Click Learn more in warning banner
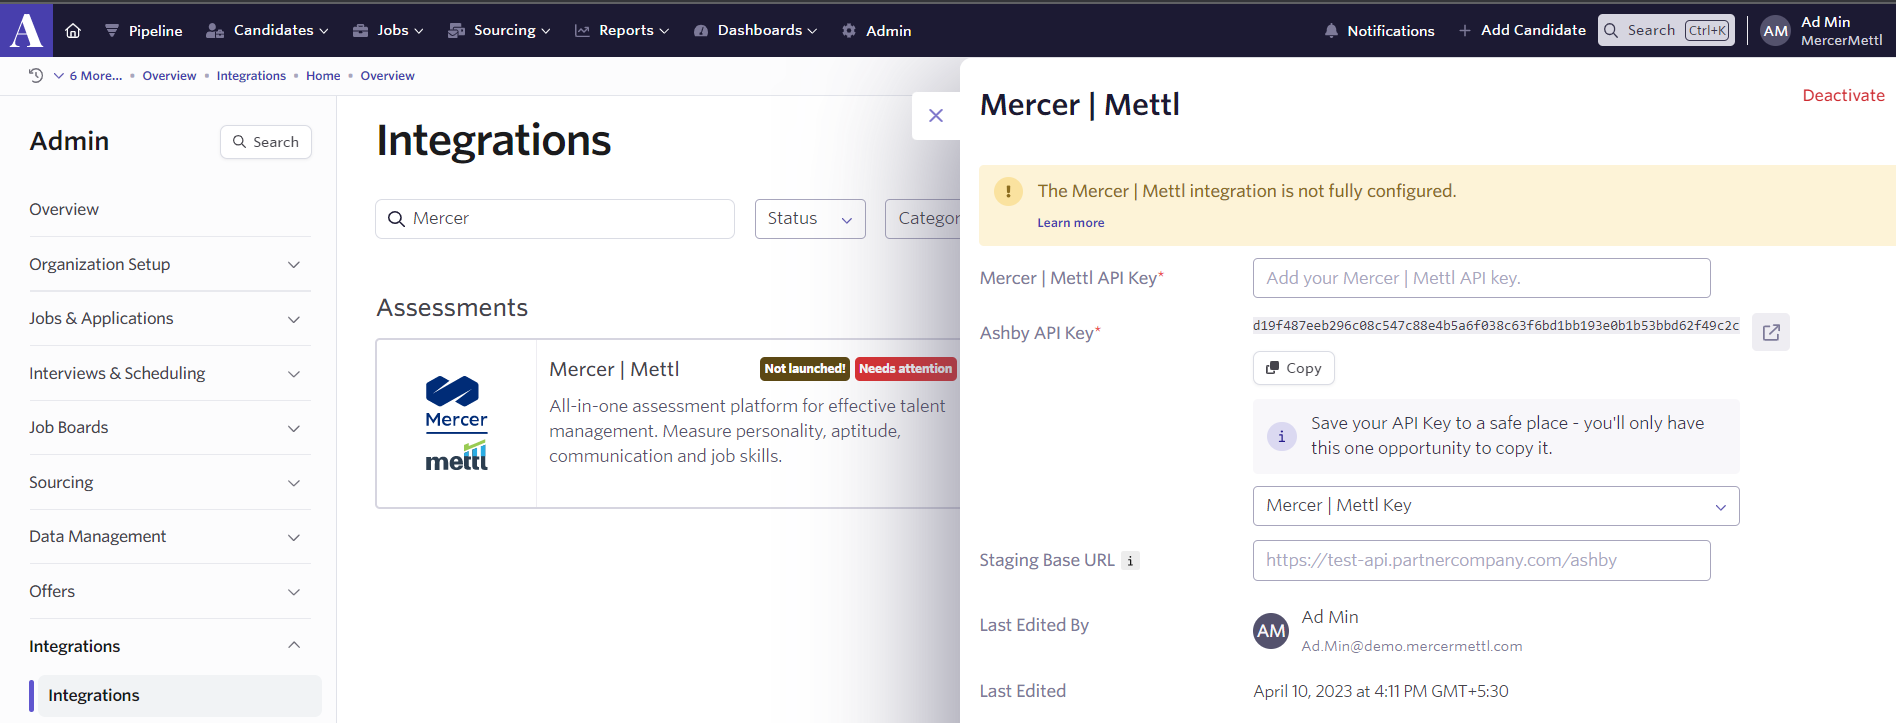 1070,223
